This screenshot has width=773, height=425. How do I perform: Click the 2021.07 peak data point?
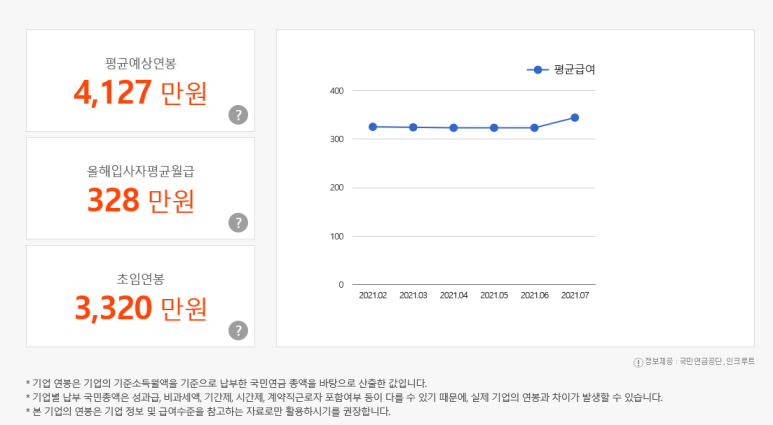tap(575, 118)
